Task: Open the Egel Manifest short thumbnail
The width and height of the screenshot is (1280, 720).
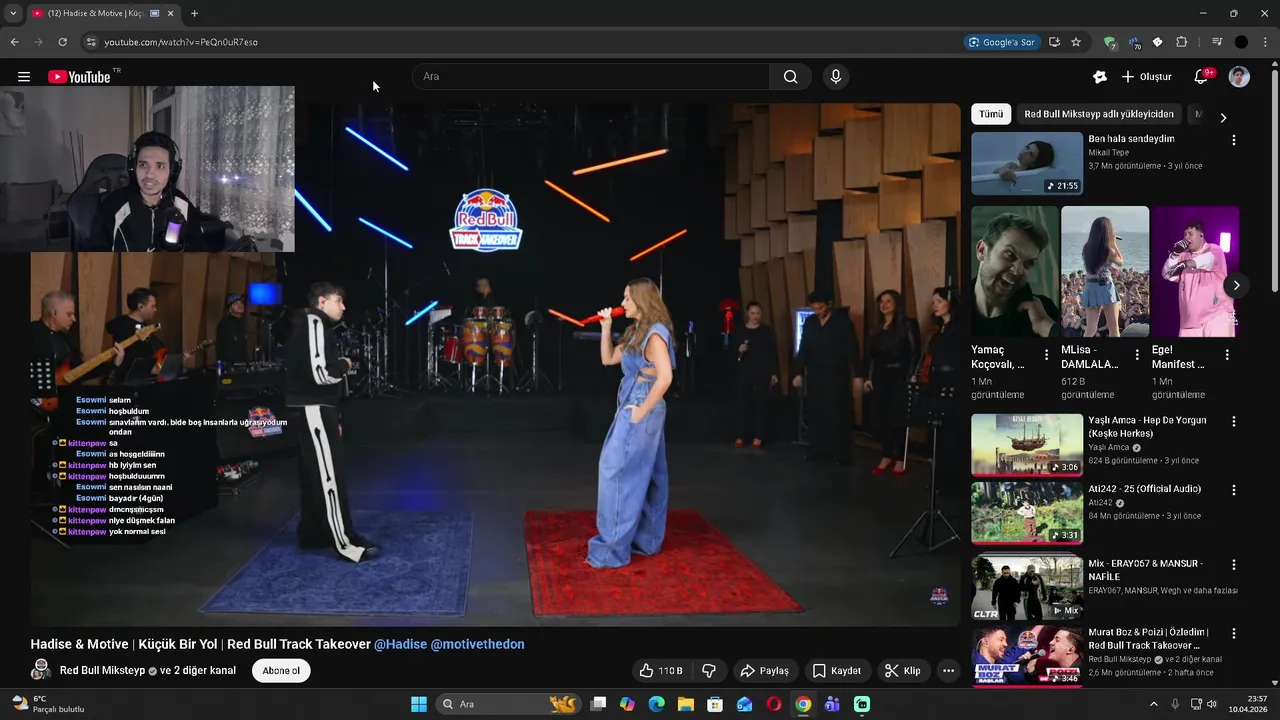Action: pos(1195,272)
